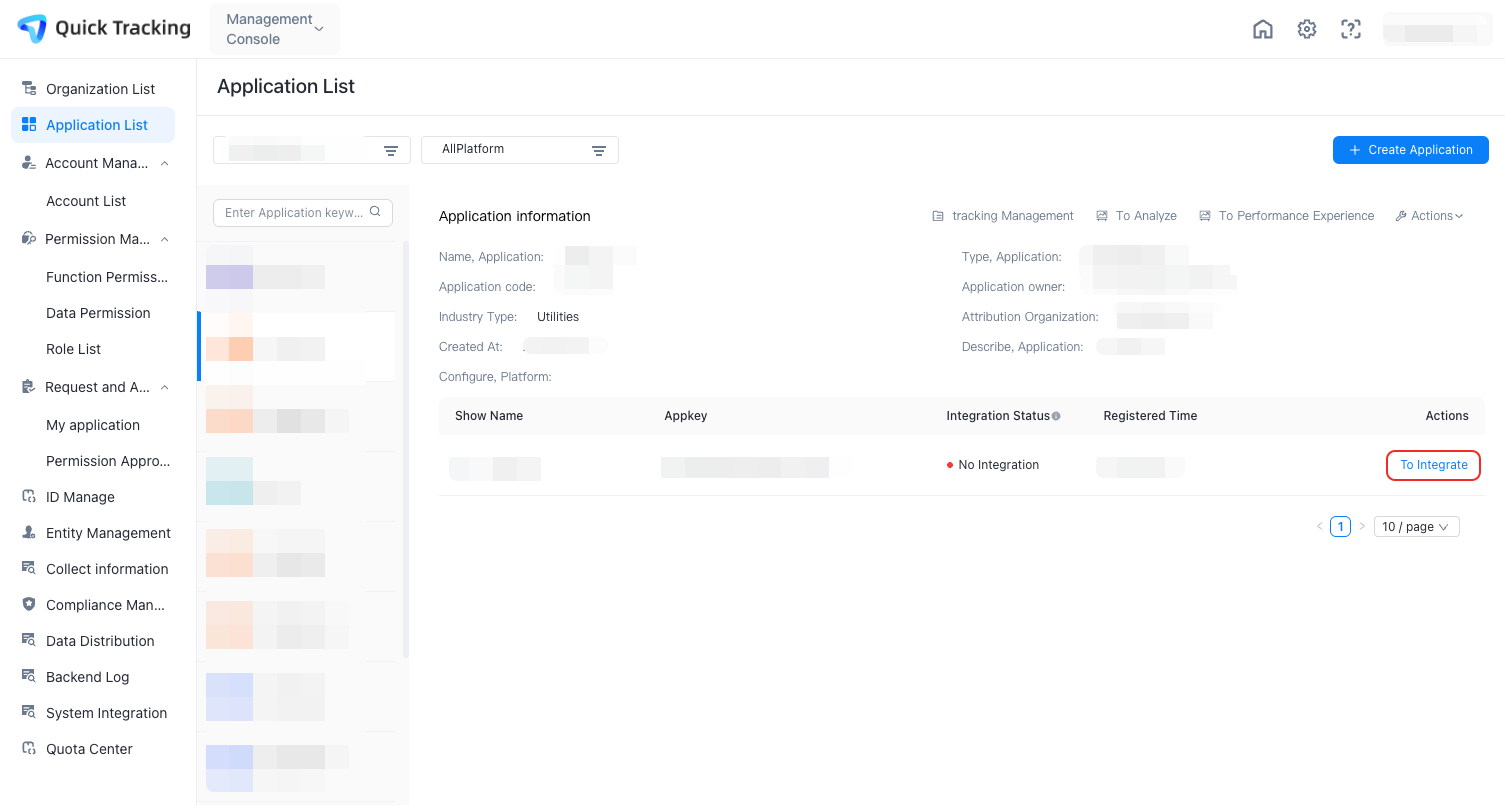Open the home icon in the top bar
The image size is (1505, 805).
coord(1263,29)
